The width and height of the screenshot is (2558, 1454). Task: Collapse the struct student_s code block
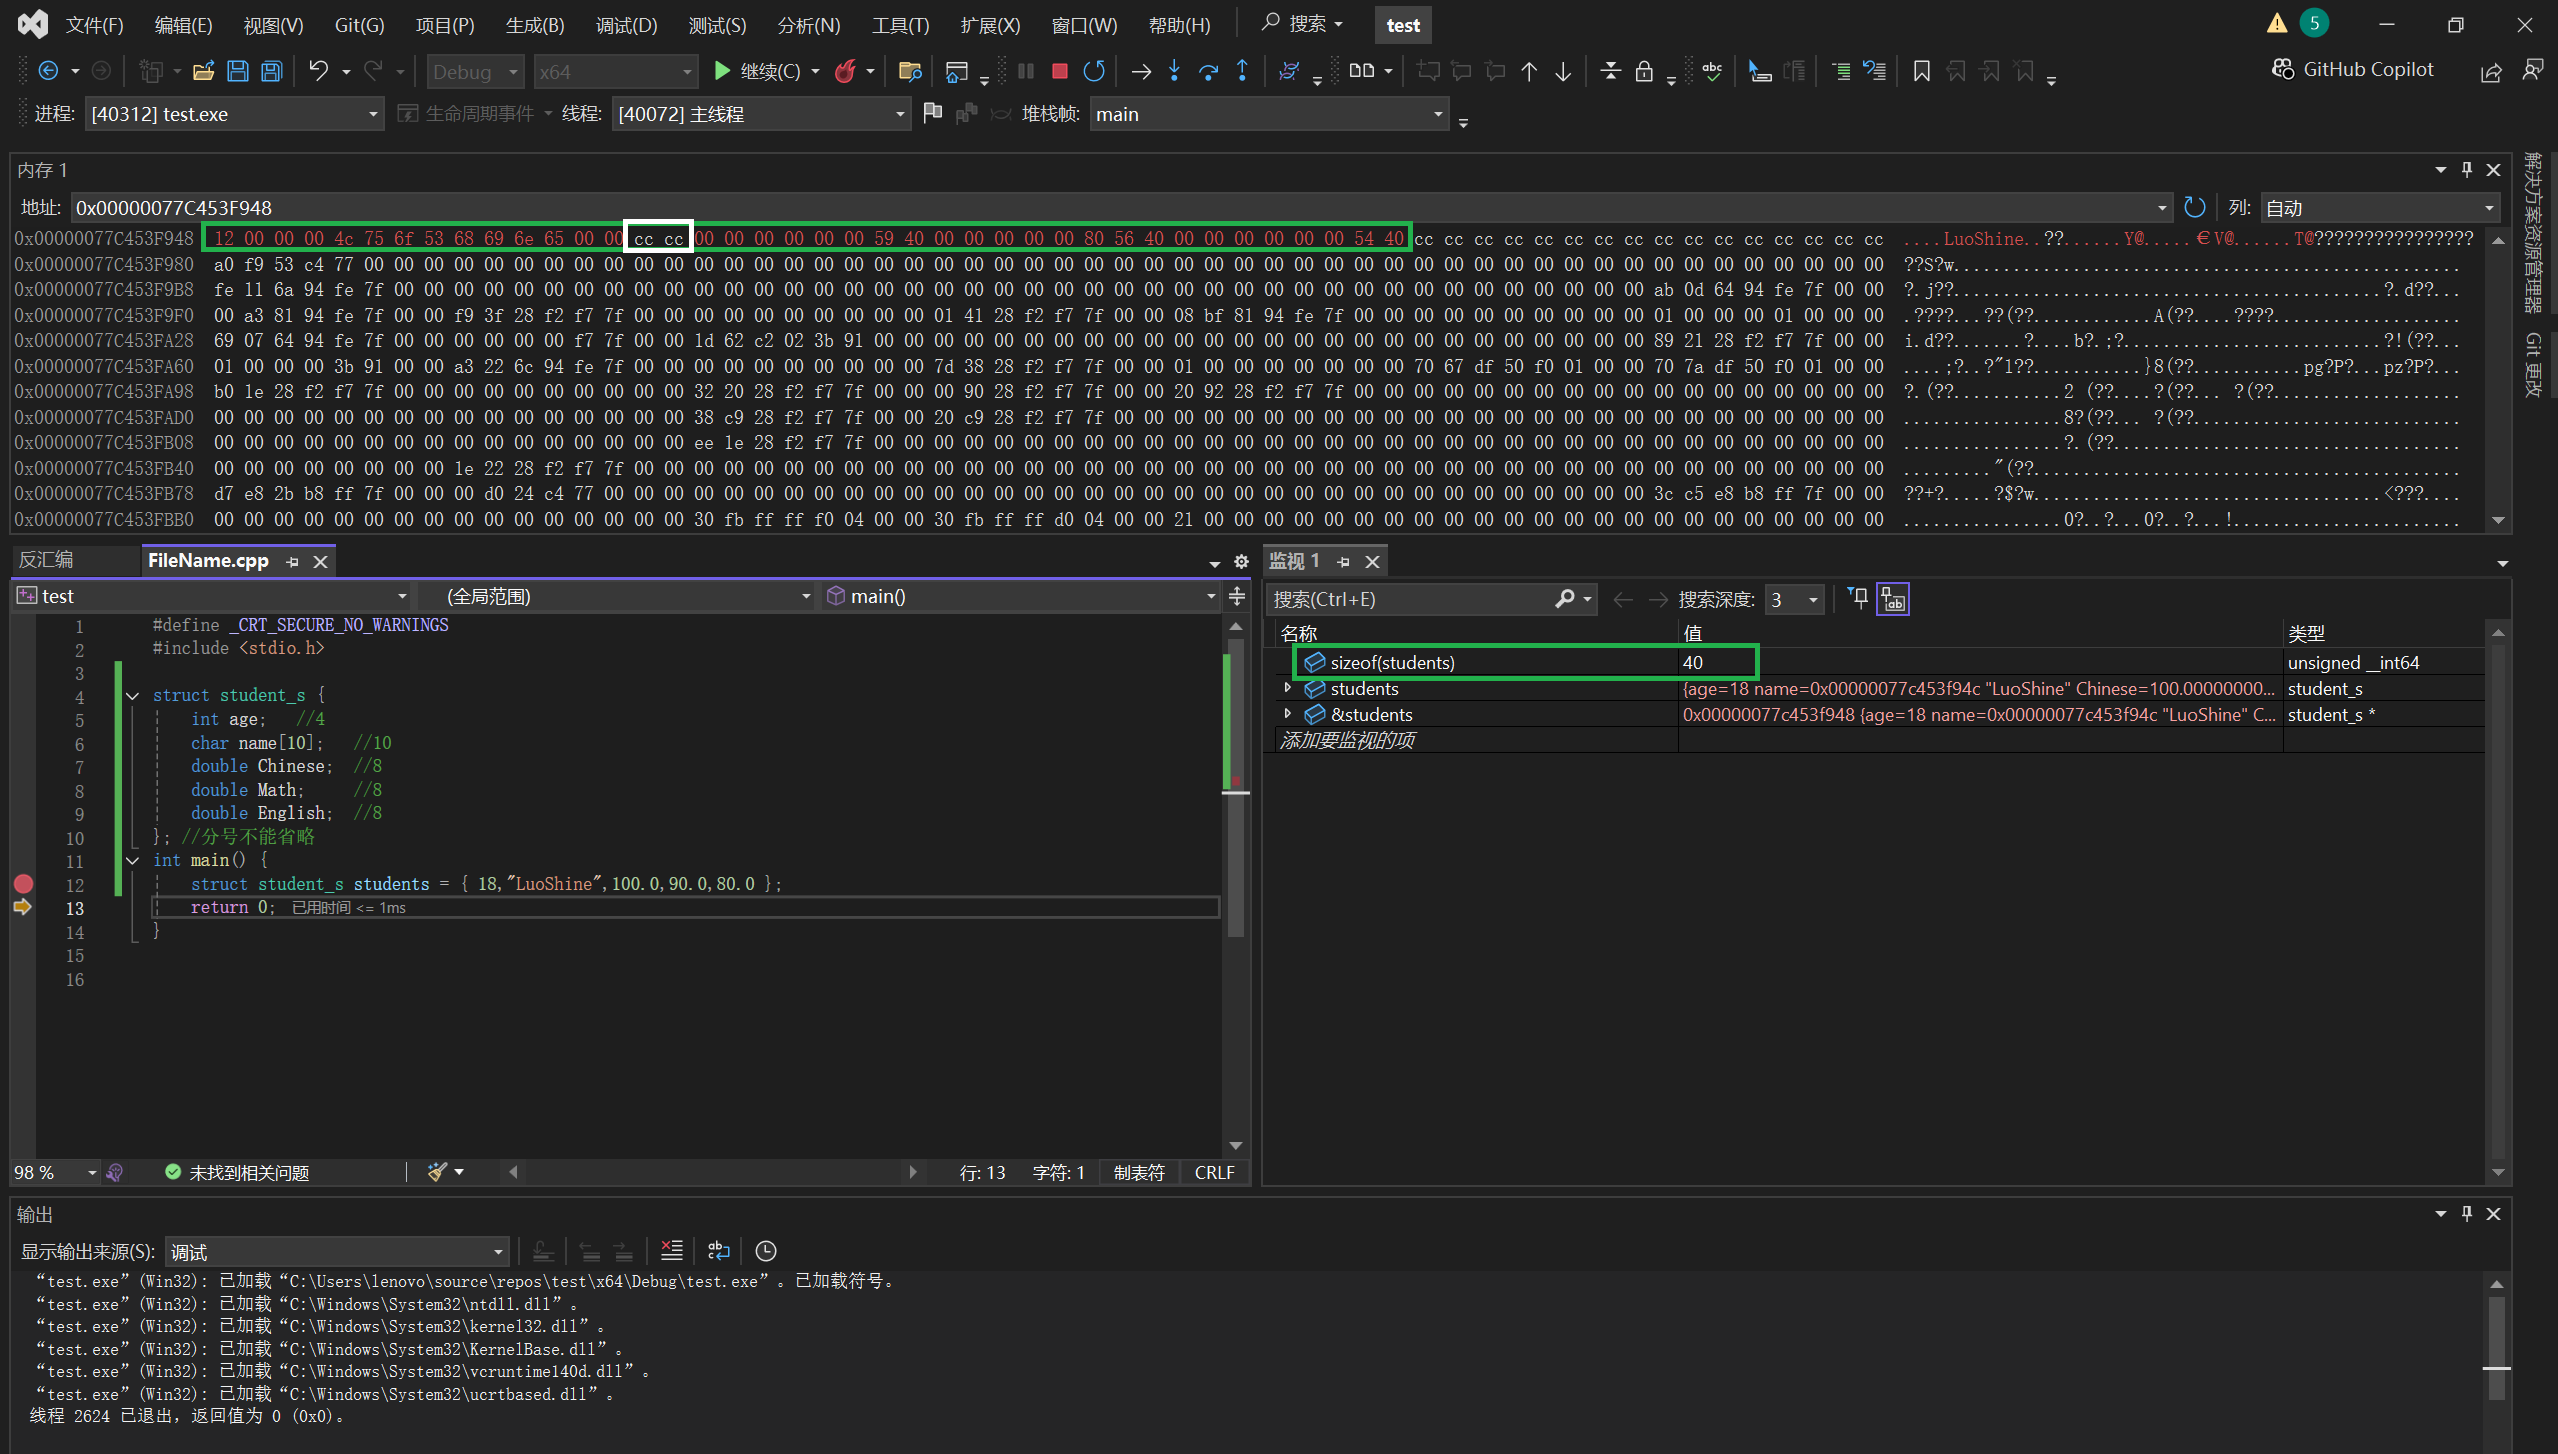point(132,695)
